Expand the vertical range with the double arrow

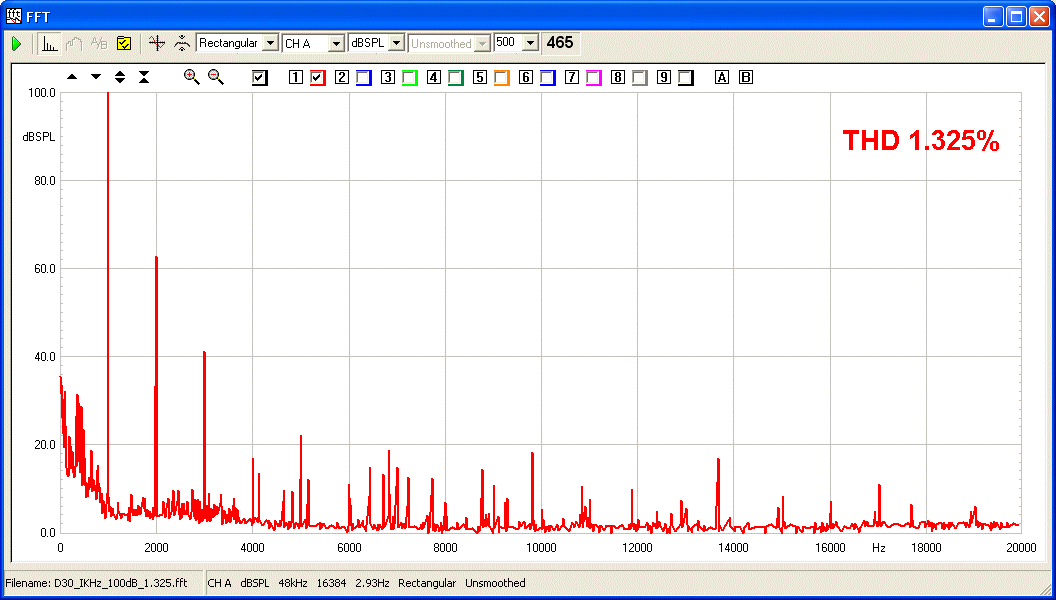120,77
